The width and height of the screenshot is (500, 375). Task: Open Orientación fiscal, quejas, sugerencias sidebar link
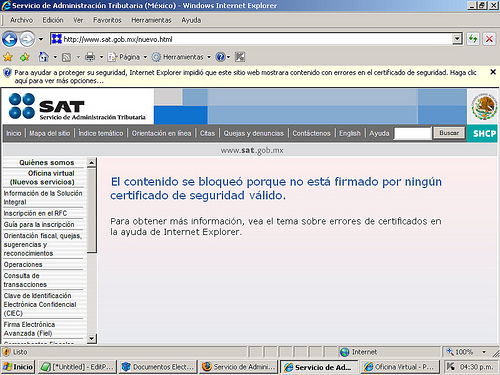(43, 244)
